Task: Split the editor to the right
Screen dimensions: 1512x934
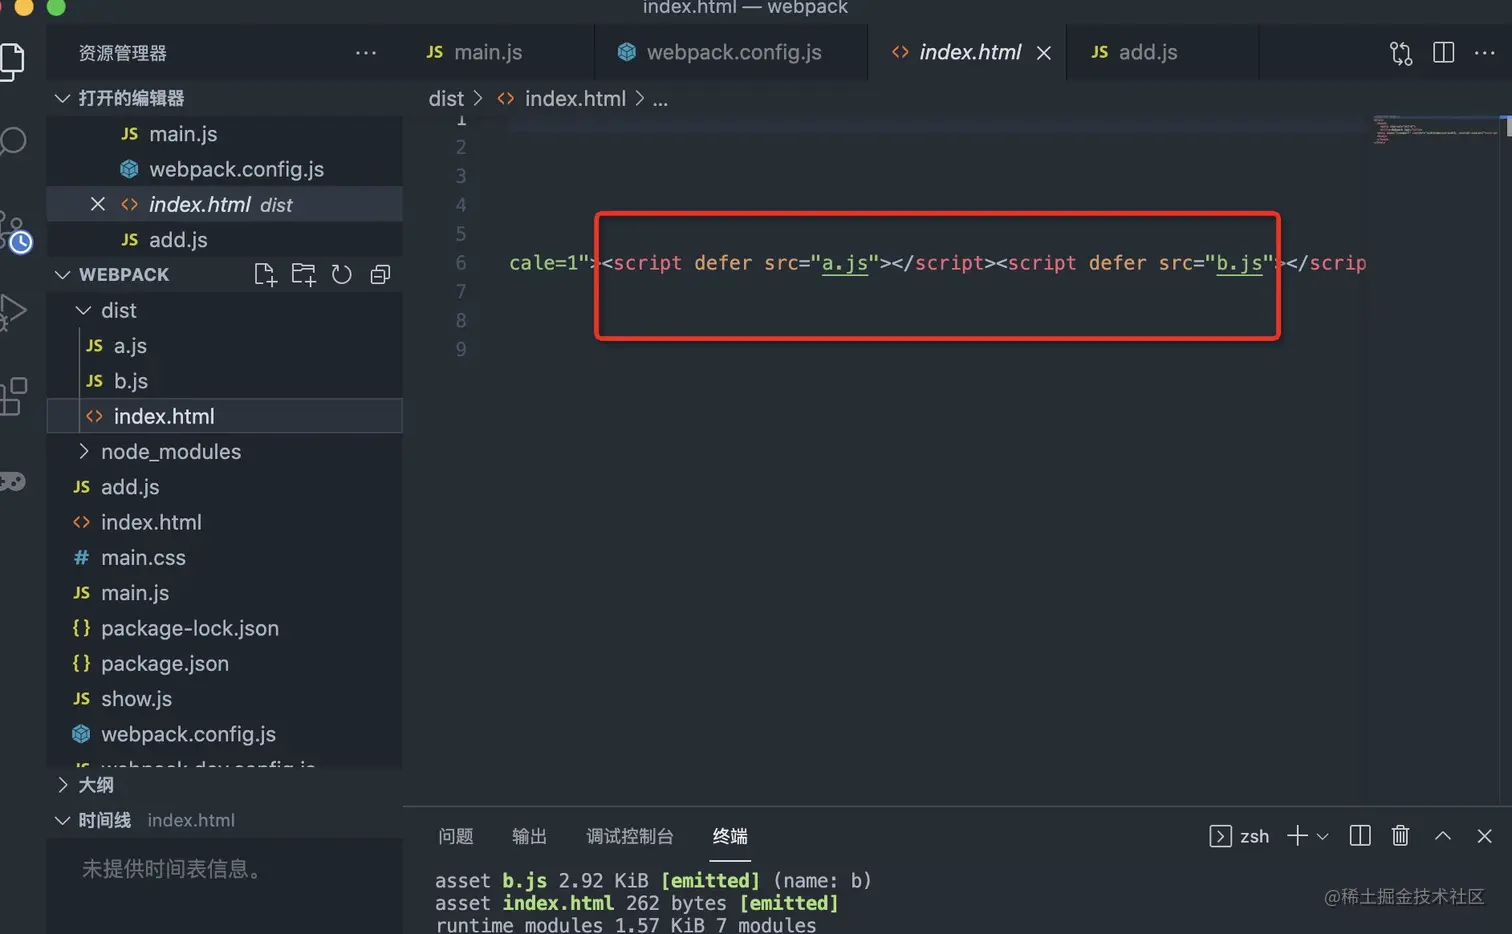Action: (1444, 53)
